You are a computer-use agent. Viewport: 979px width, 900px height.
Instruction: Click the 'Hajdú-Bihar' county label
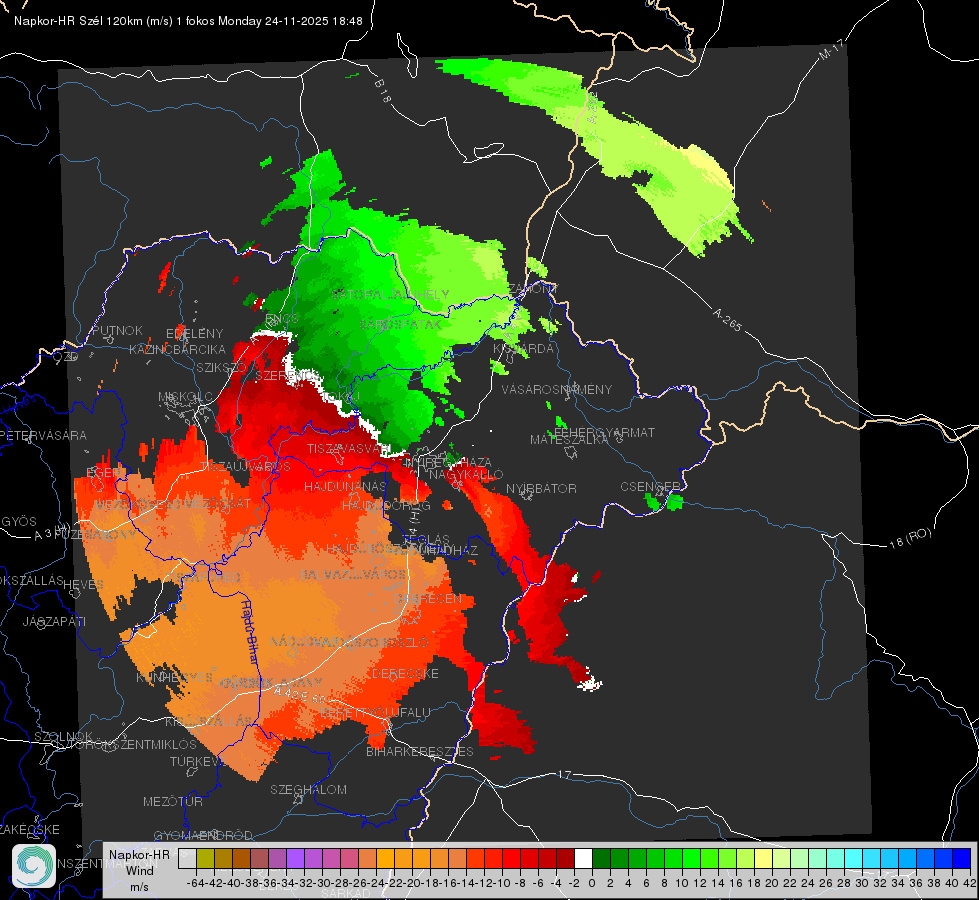pos(250,631)
